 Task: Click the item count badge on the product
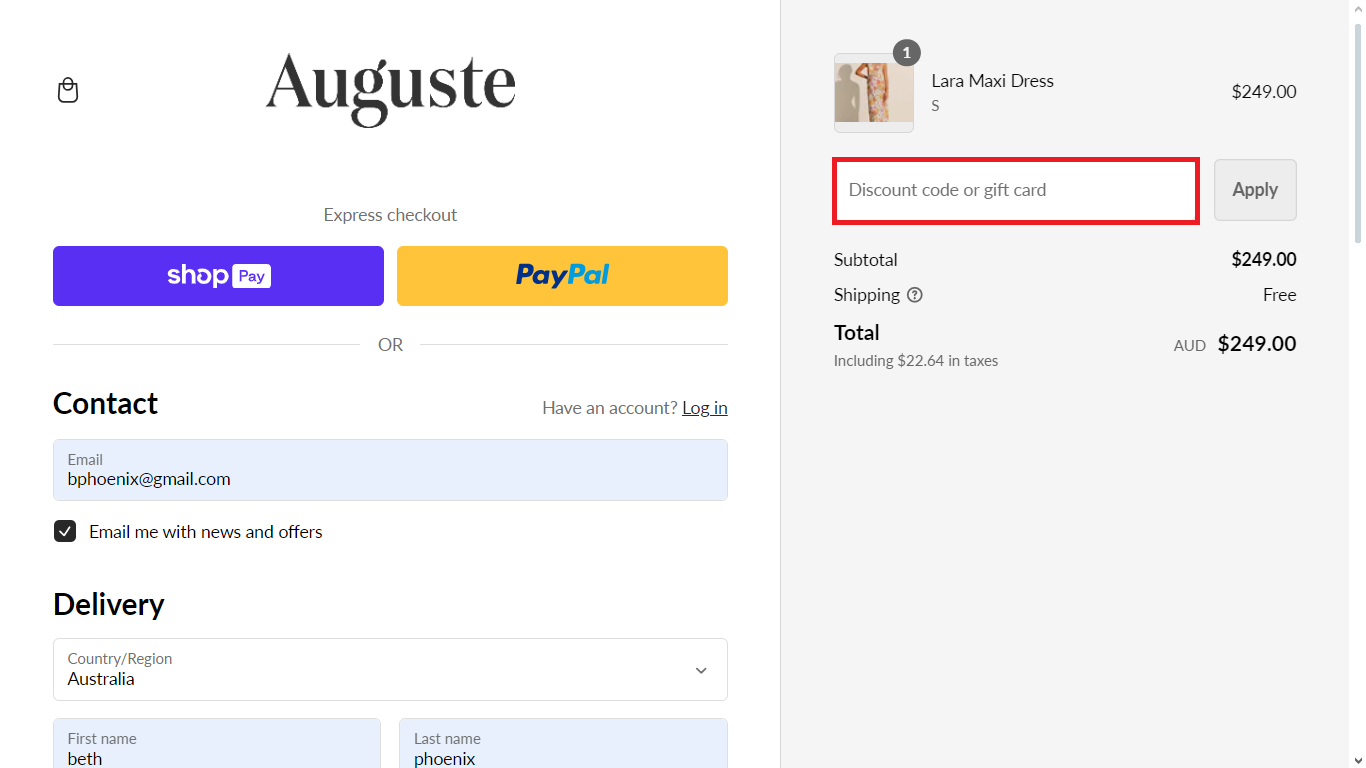pos(907,53)
